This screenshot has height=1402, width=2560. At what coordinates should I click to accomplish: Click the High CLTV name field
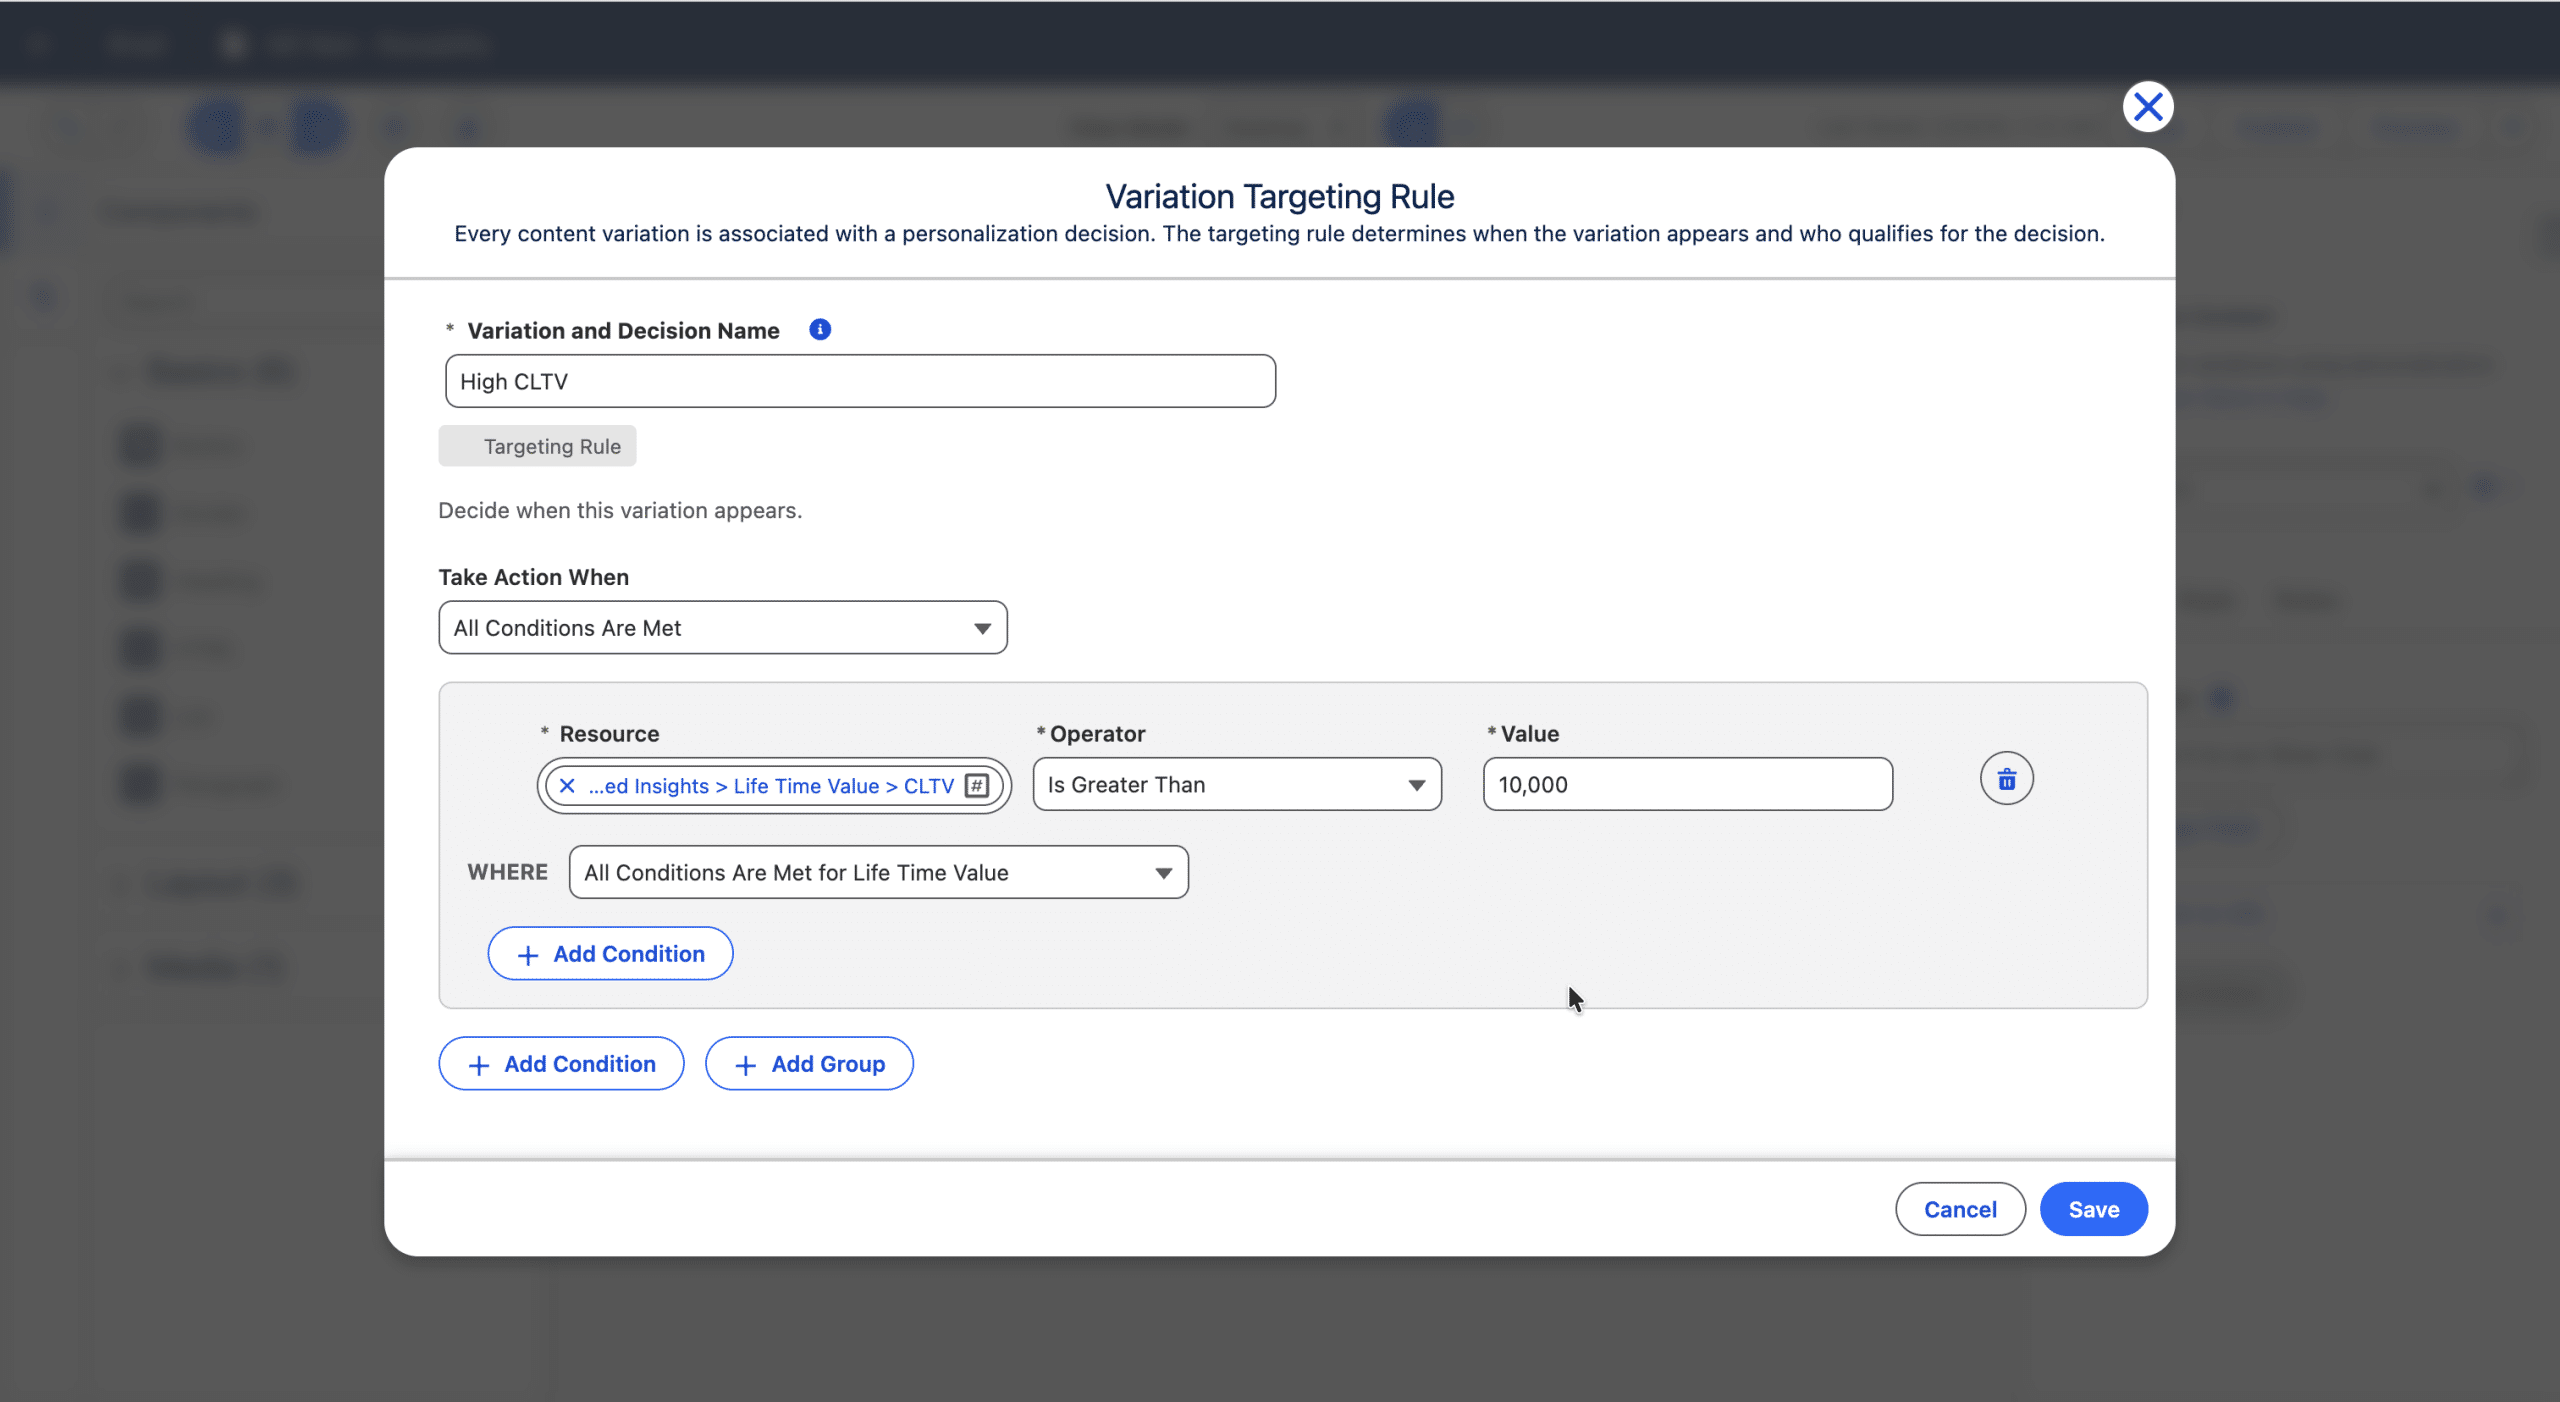(859, 381)
